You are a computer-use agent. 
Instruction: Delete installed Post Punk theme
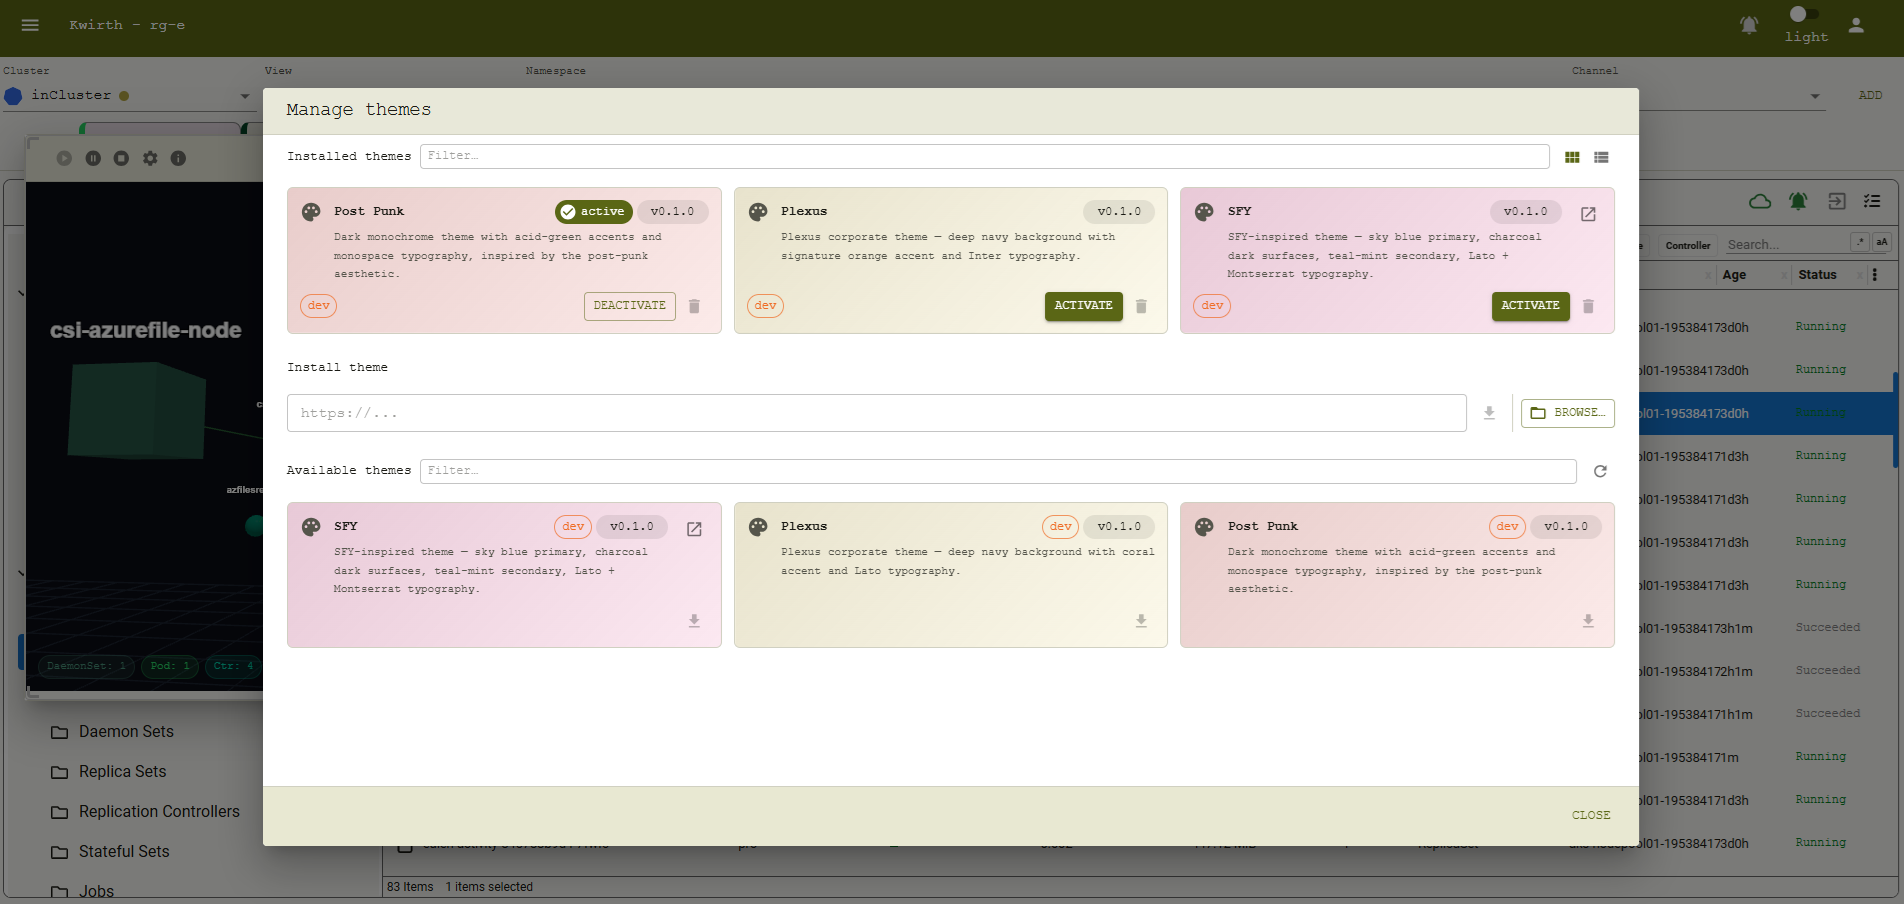point(694,306)
